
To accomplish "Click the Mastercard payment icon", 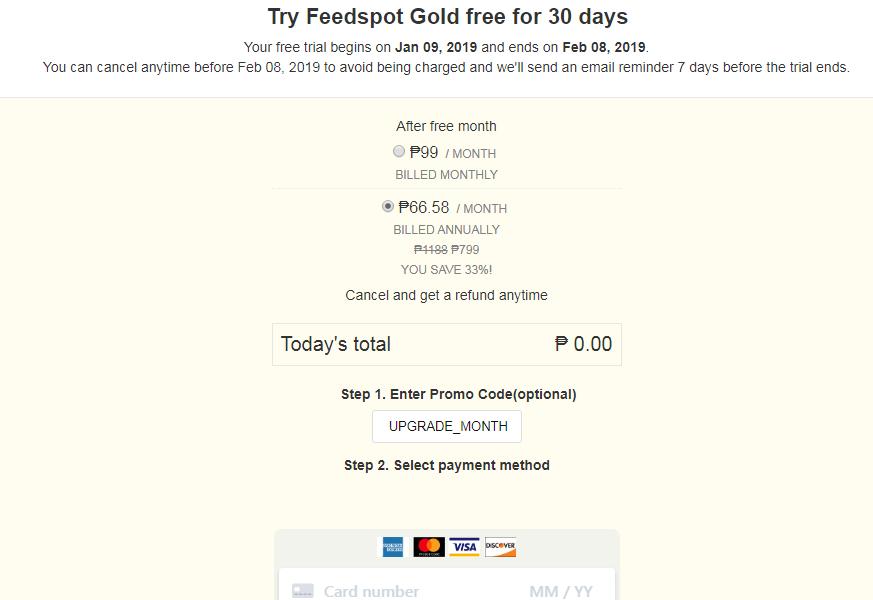I will click(429, 547).
